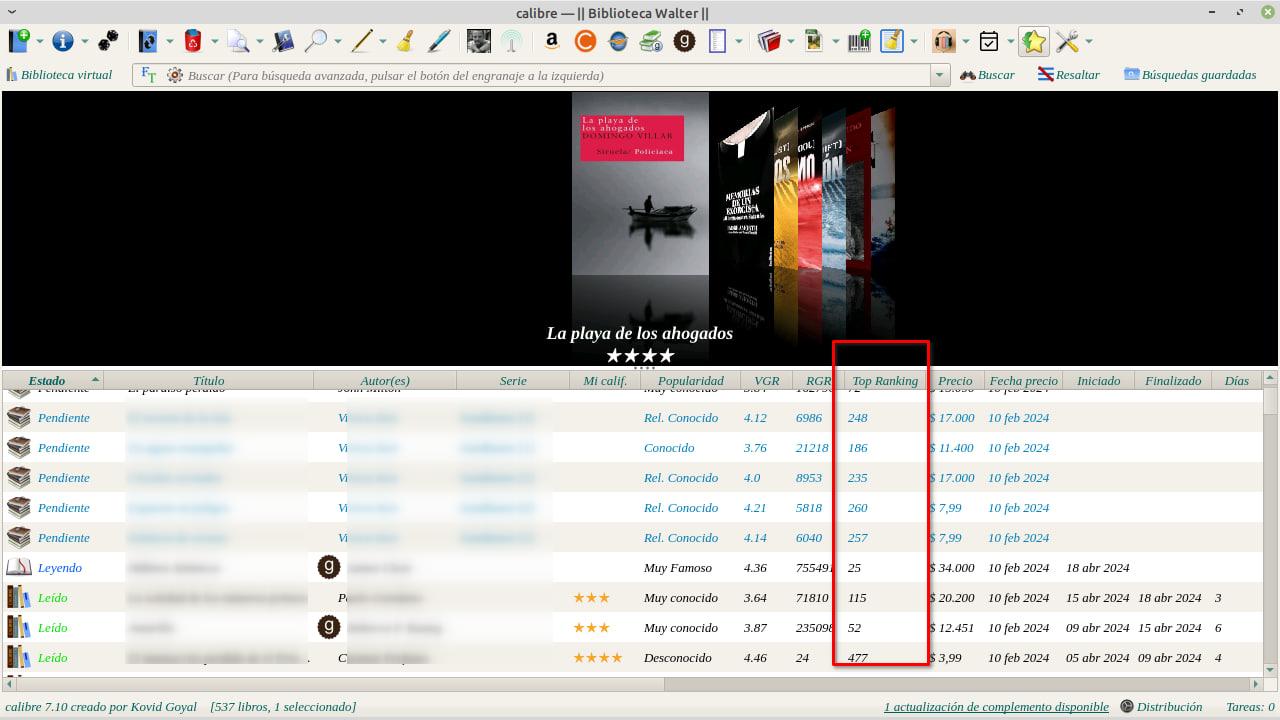Click the barcode with green plus icon
The height and width of the screenshot is (720, 1280).
pos(859,41)
